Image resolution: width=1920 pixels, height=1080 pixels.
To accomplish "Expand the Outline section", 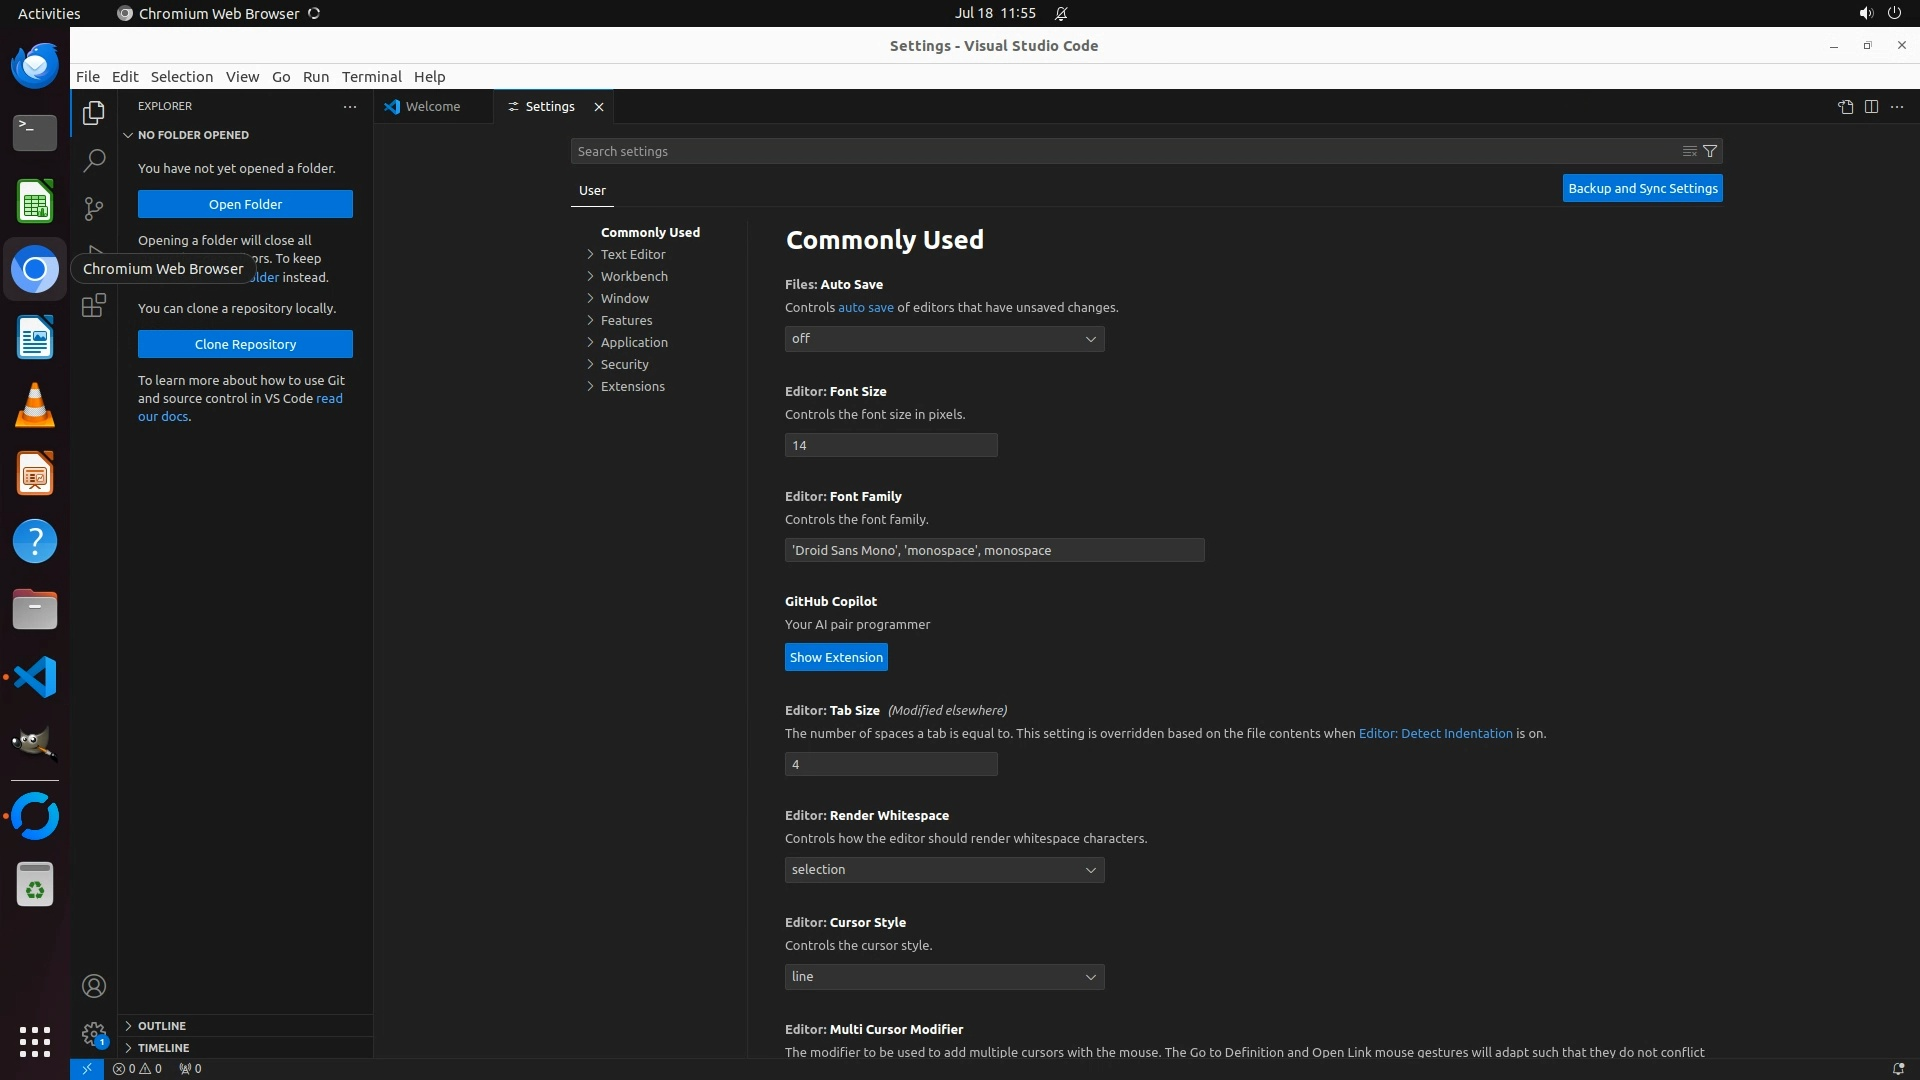I will point(162,1026).
